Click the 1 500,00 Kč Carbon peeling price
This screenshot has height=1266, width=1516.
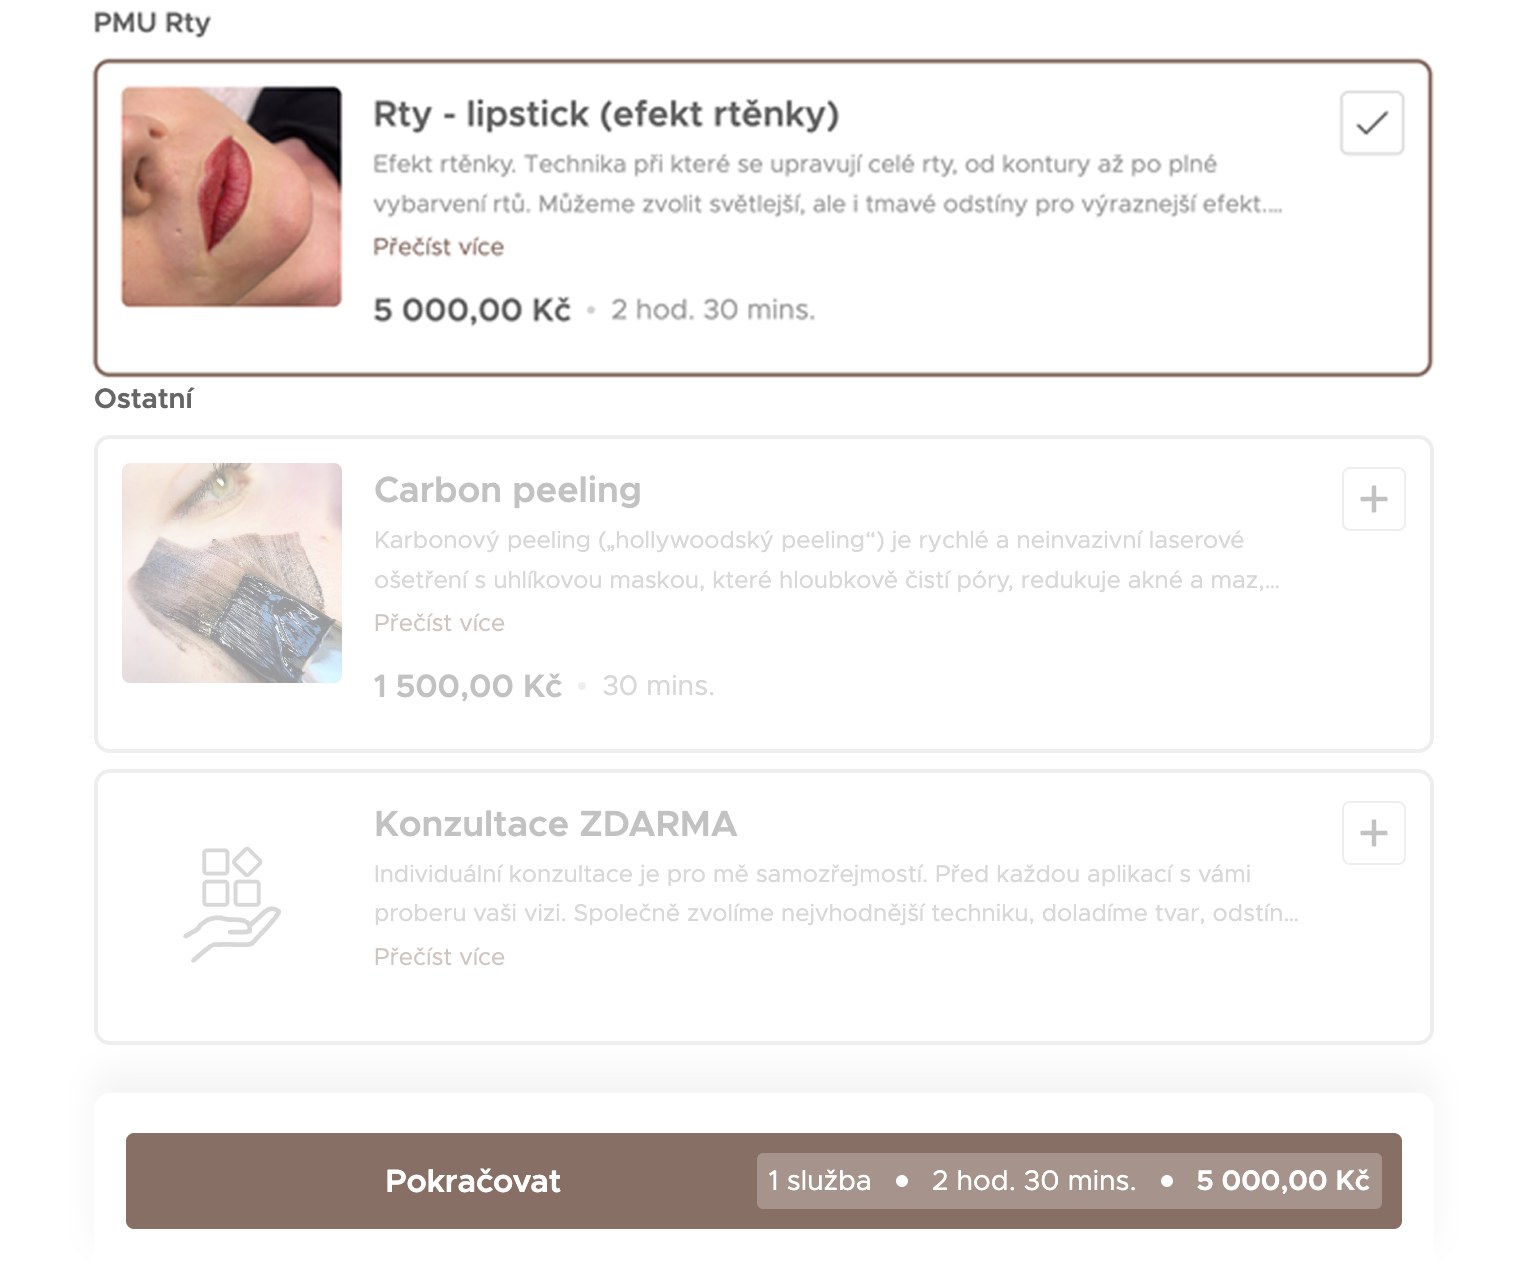tap(467, 686)
